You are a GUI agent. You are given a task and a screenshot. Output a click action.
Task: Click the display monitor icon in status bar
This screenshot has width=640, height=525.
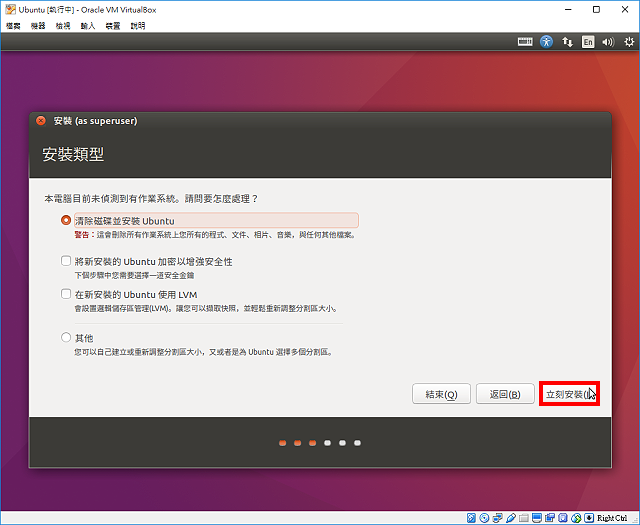tap(537, 518)
